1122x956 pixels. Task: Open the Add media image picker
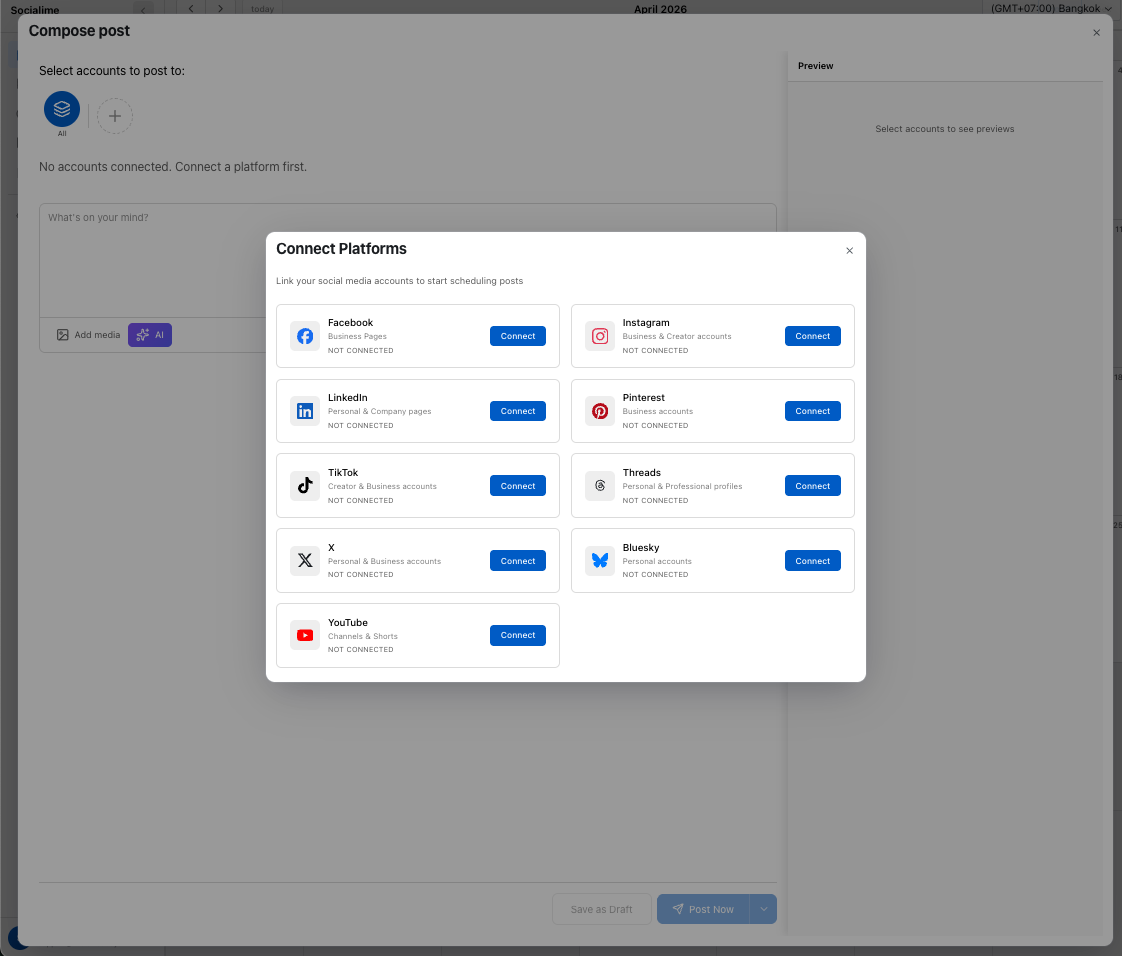click(88, 334)
